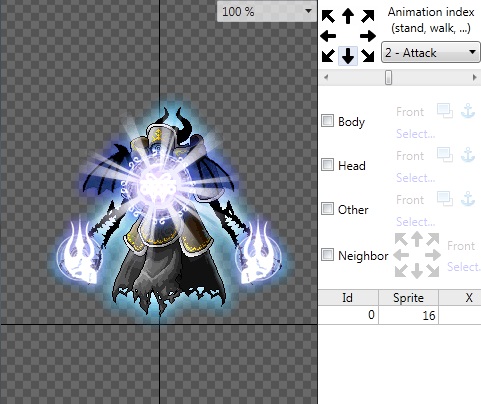
Task: Select the down-right direction arrow
Action: click(368, 55)
